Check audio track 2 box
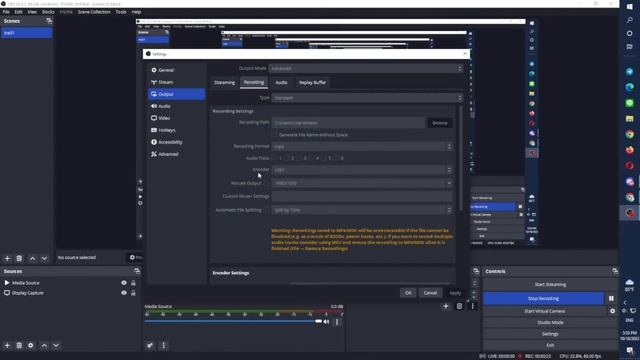640x360 pixels. (x=287, y=158)
